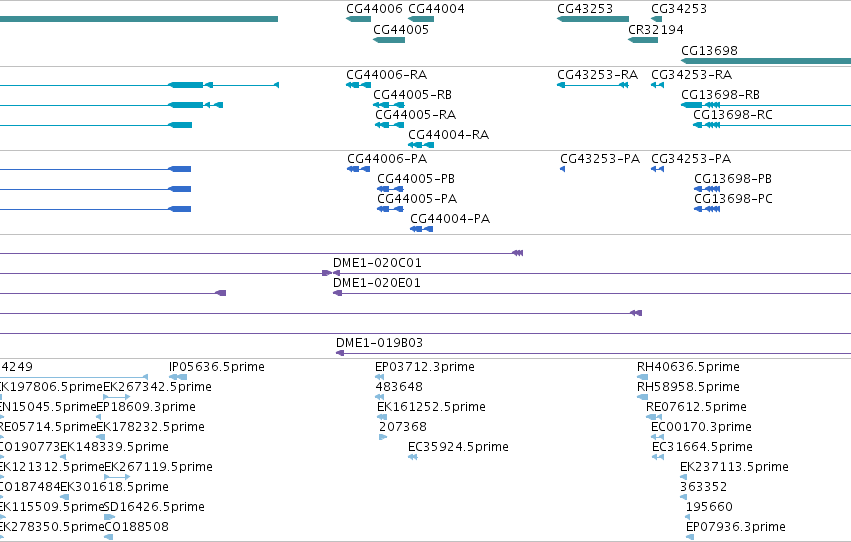Select the EC35924.5prime EST glyph

412,457
